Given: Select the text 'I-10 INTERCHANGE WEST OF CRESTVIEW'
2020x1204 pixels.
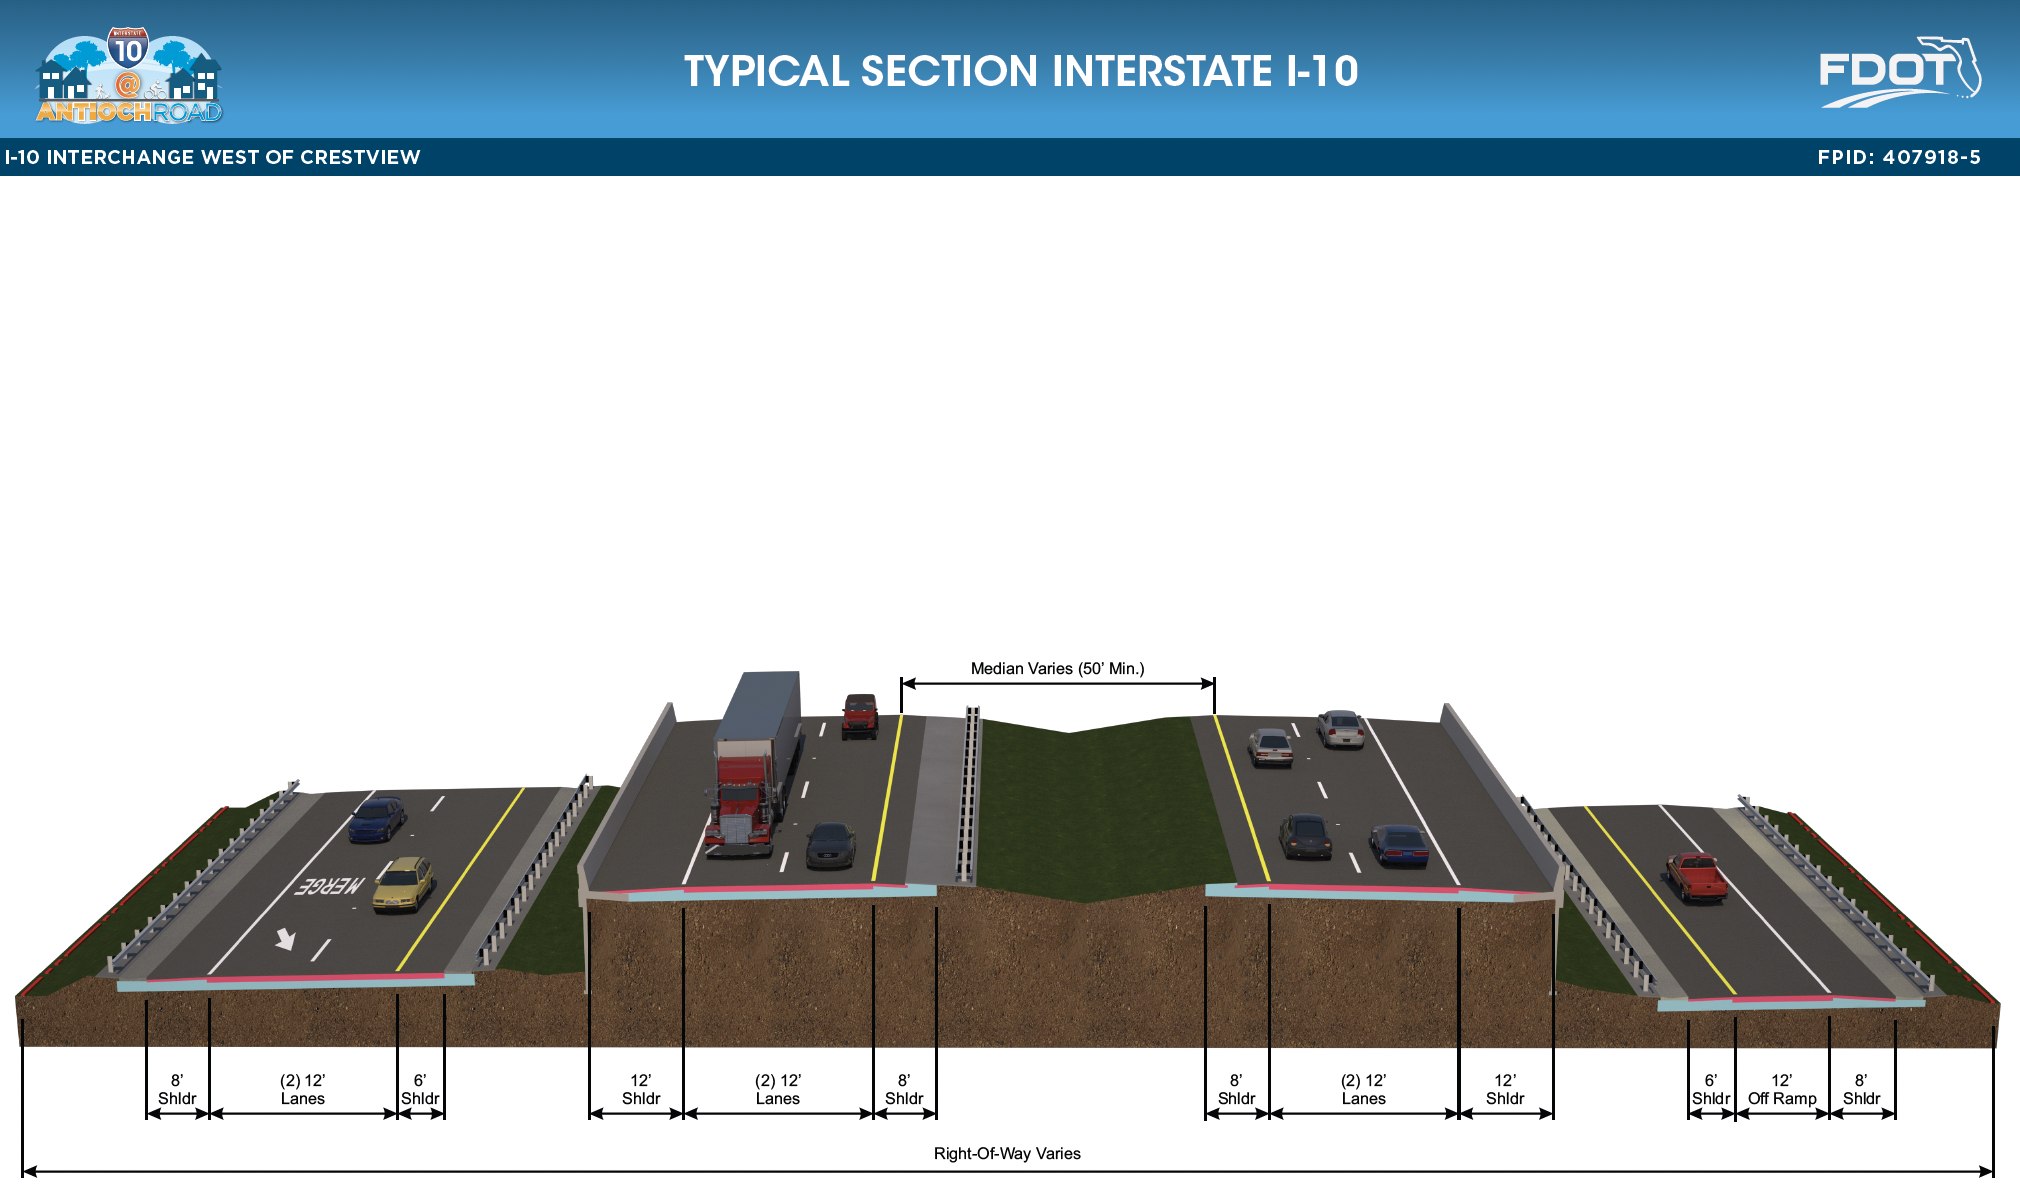Looking at the screenshot, I should pyautogui.click(x=213, y=157).
